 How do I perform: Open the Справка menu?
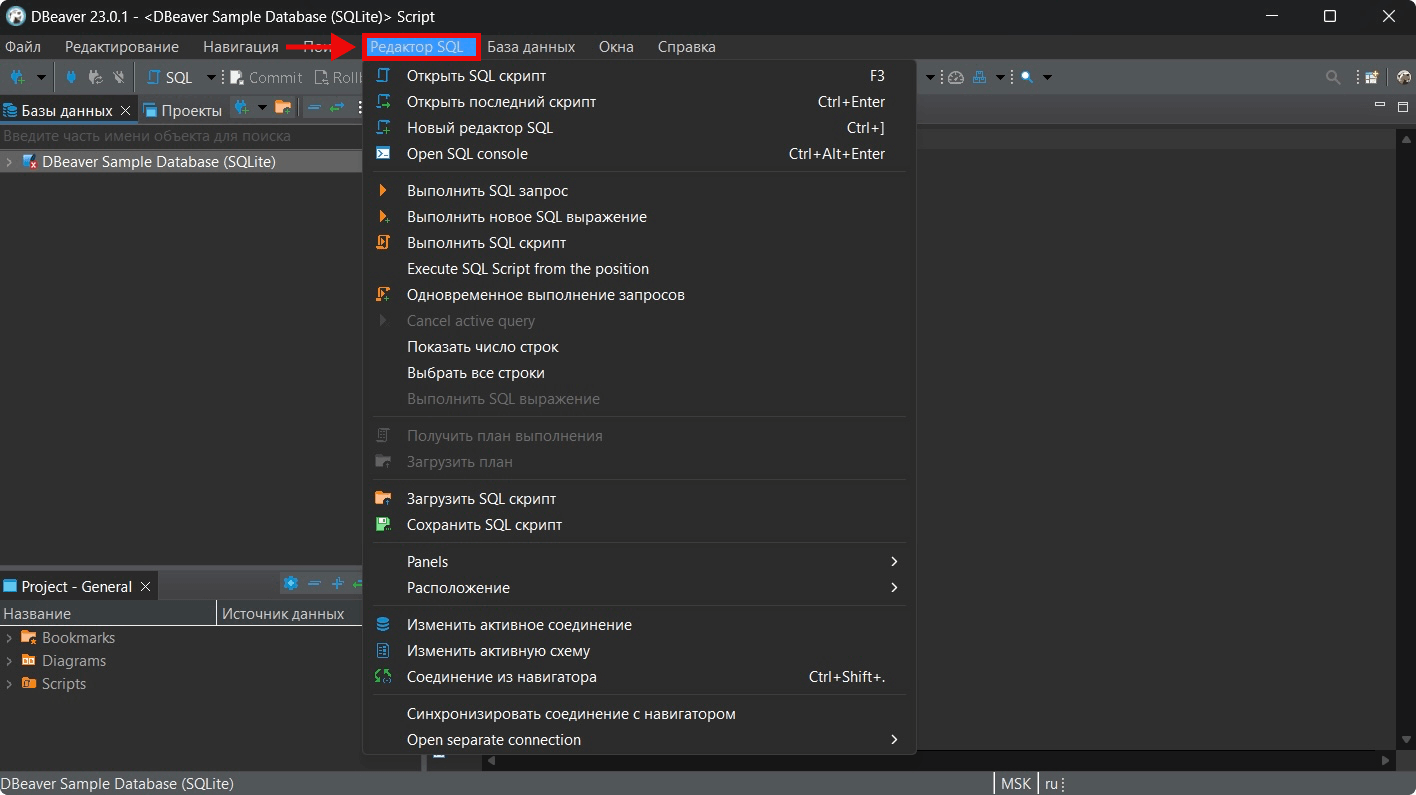point(687,47)
